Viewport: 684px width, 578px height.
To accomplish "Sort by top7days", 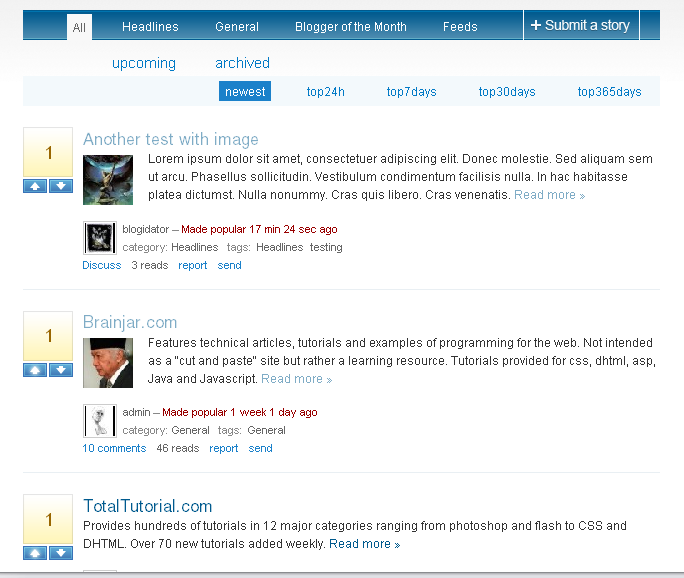I will point(411,92).
